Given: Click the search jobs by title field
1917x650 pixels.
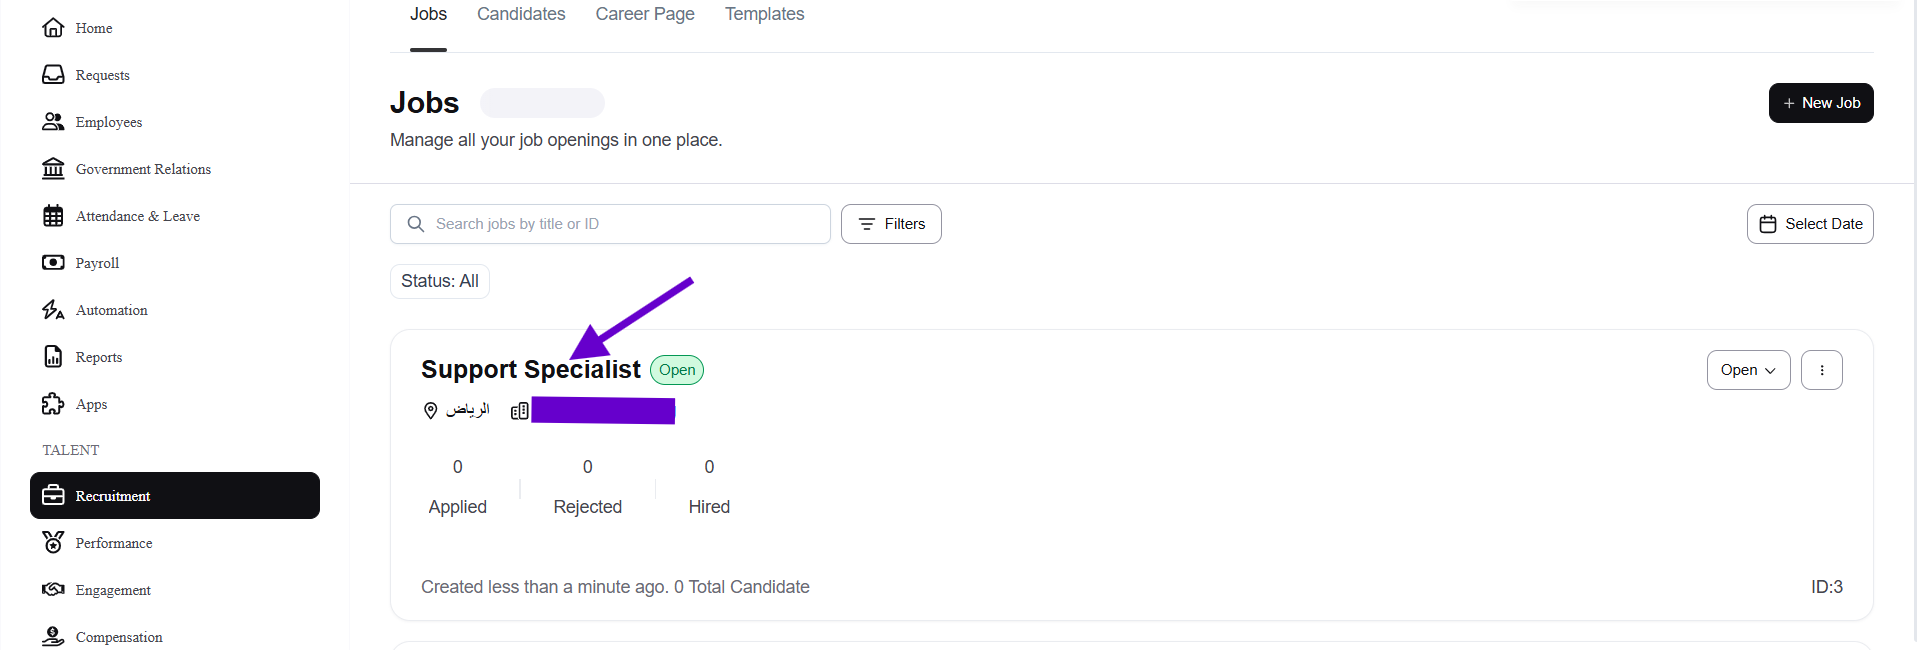Looking at the screenshot, I should click(x=620, y=224).
